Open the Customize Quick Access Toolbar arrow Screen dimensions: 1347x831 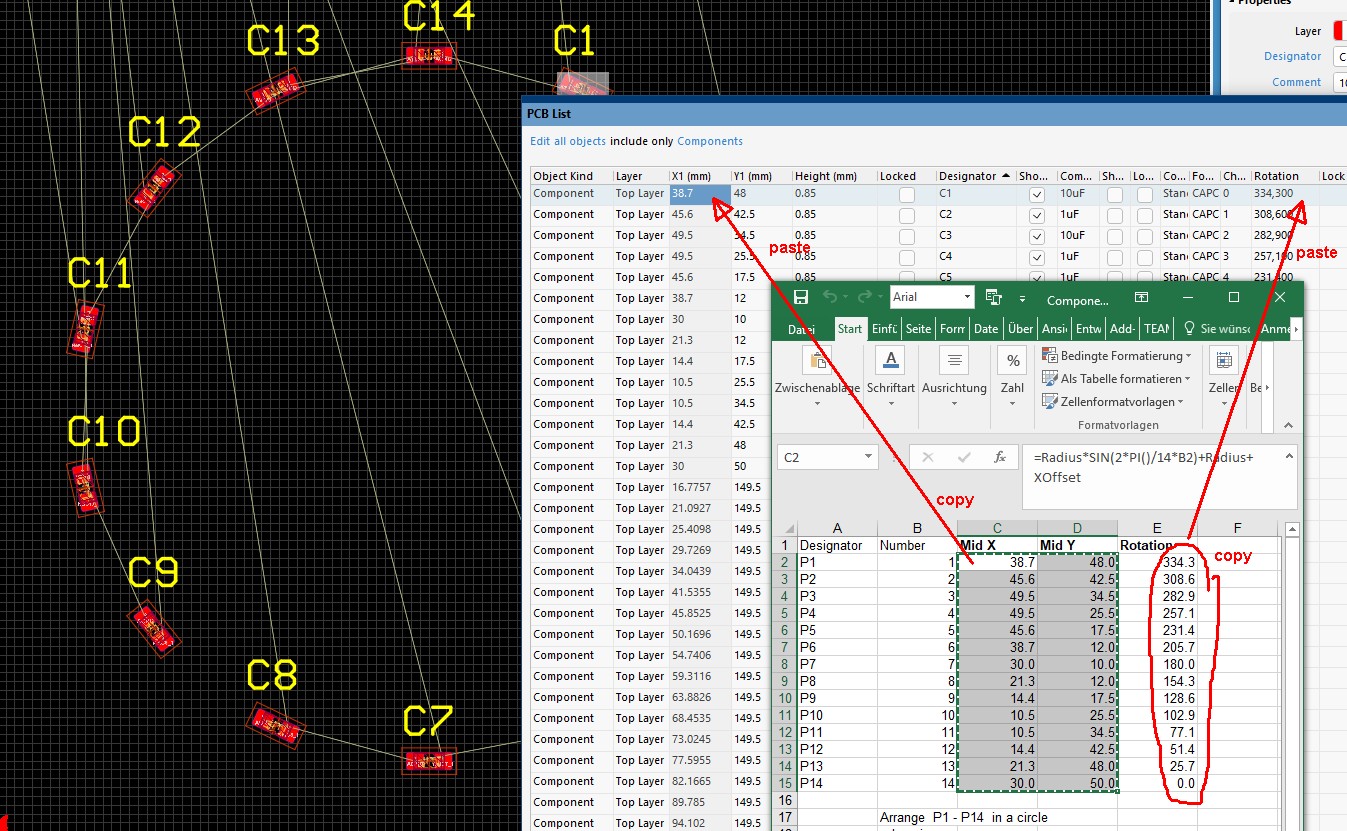point(1022,298)
